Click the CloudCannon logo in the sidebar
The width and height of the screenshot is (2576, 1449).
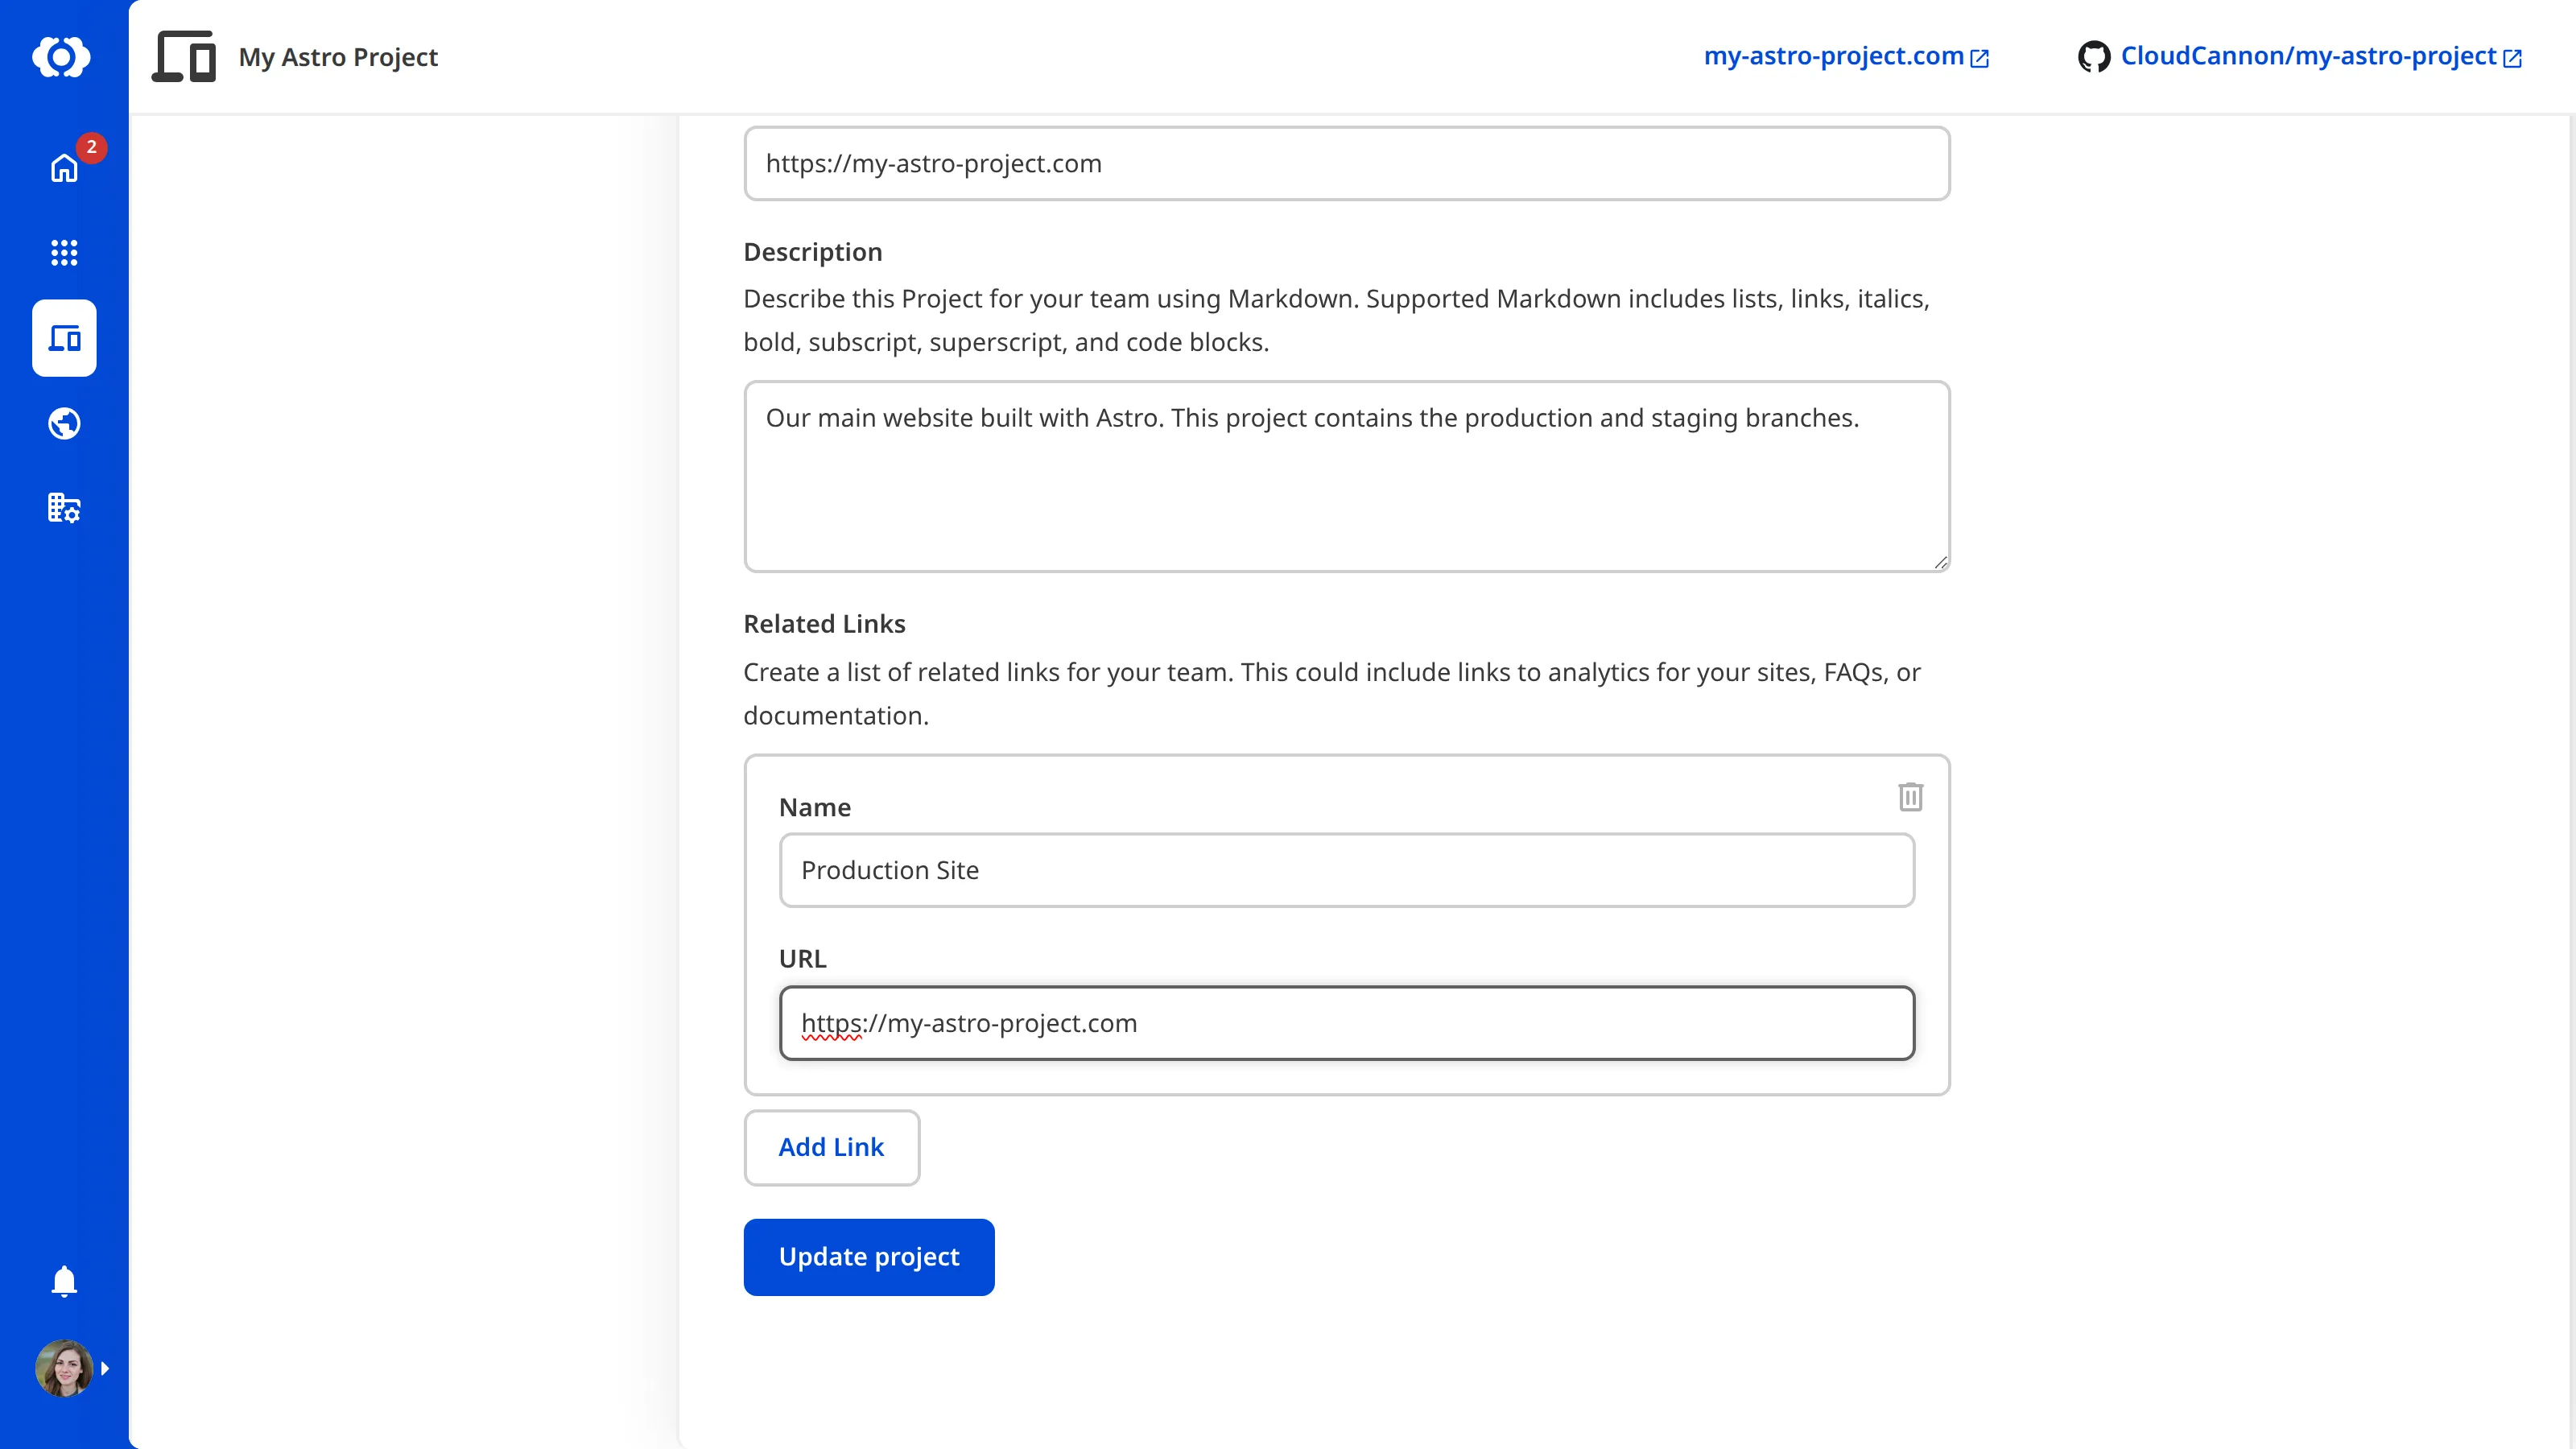coord(63,57)
